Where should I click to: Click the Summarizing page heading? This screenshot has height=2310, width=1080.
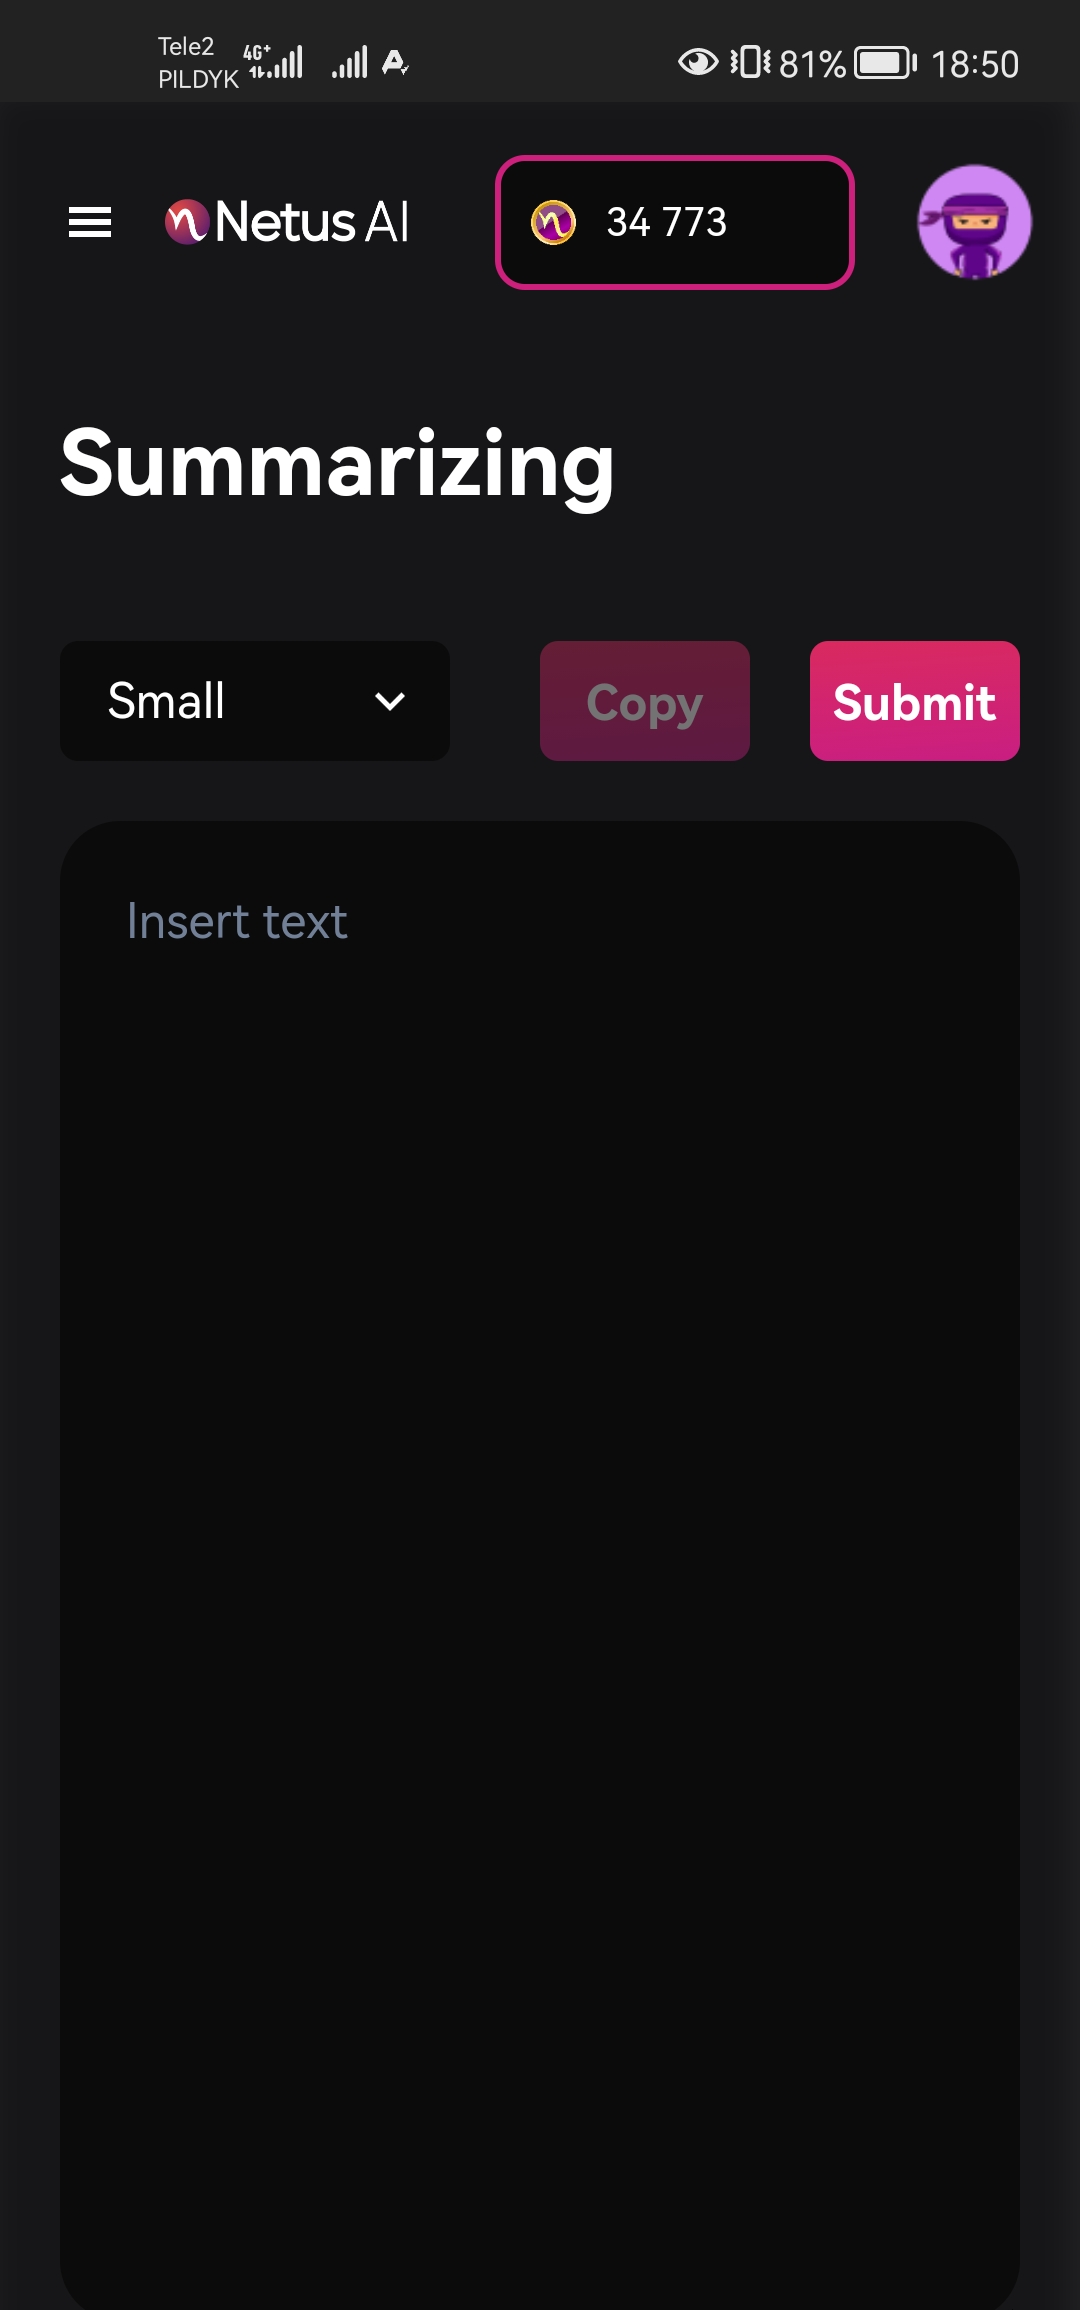pyautogui.click(x=337, y=465)
